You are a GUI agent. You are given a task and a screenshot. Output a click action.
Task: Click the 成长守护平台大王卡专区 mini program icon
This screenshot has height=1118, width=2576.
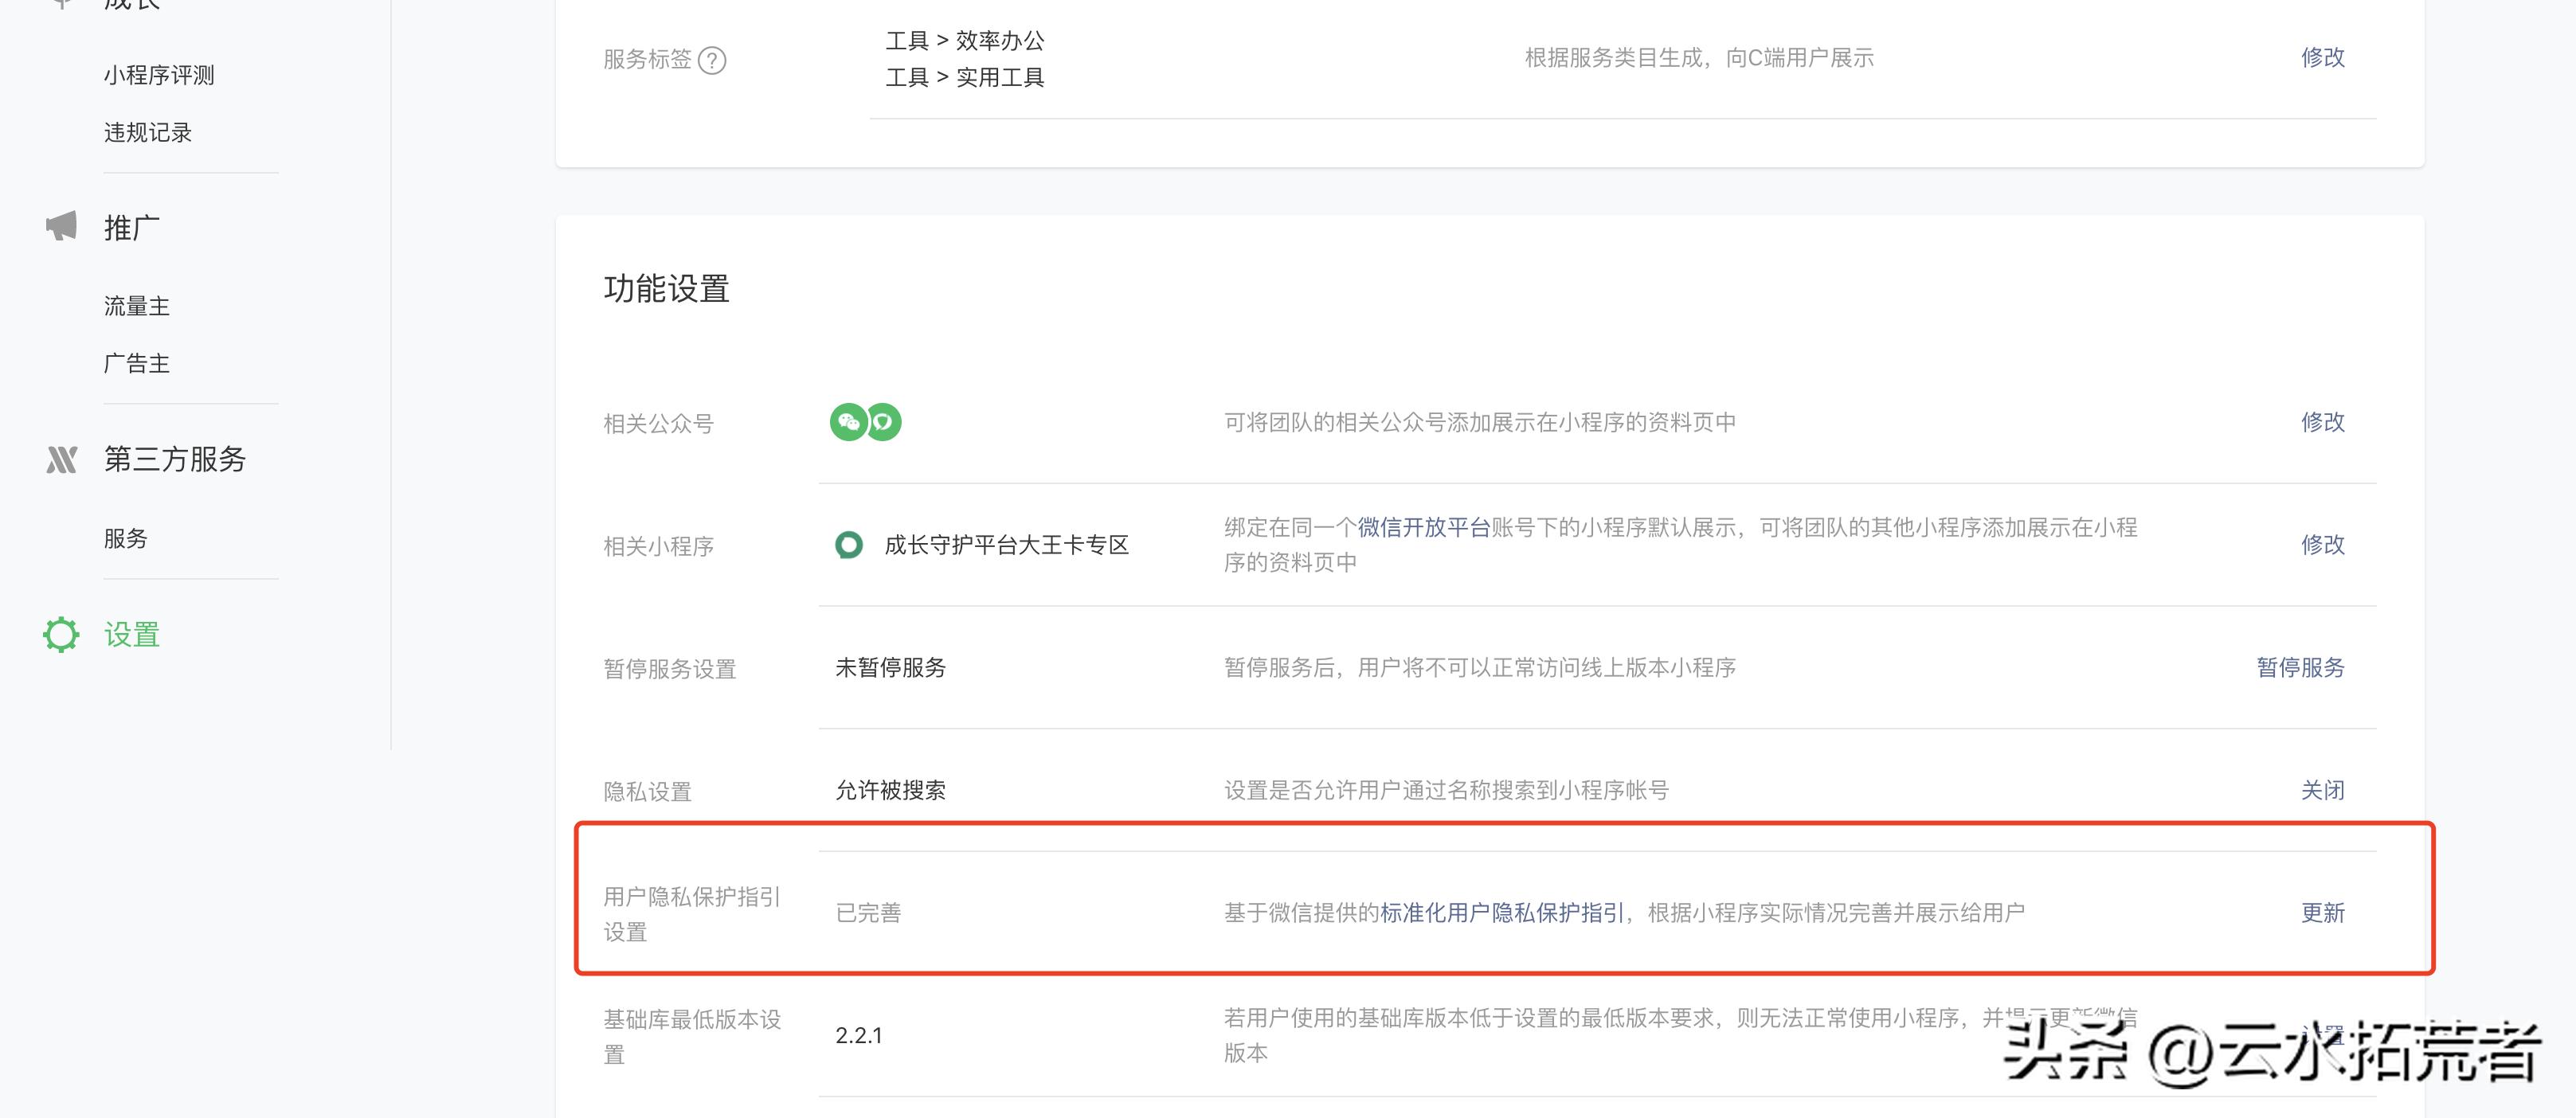point(849,545)
